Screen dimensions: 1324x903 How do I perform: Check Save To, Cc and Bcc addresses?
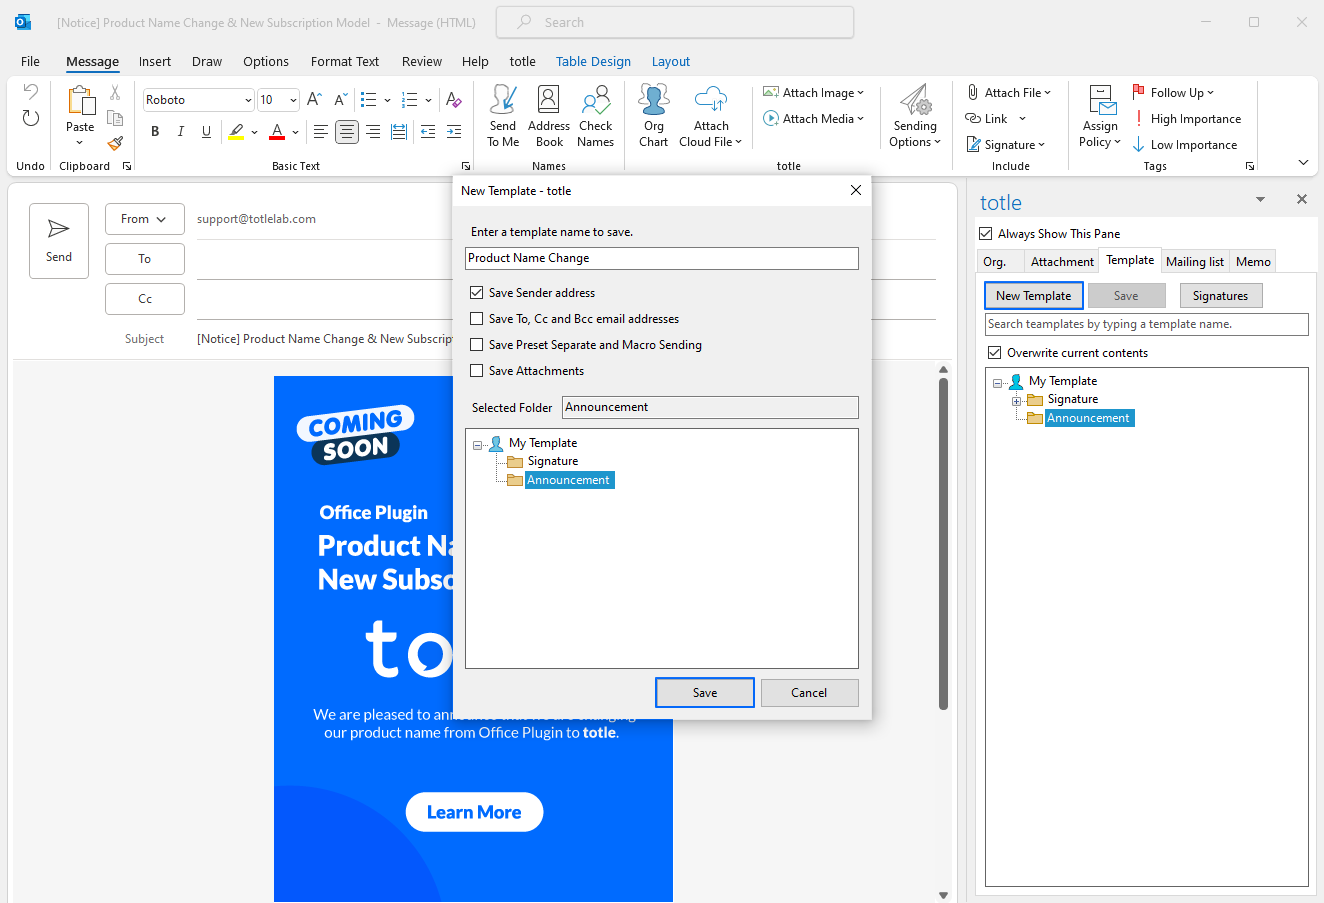pos(477,319)
